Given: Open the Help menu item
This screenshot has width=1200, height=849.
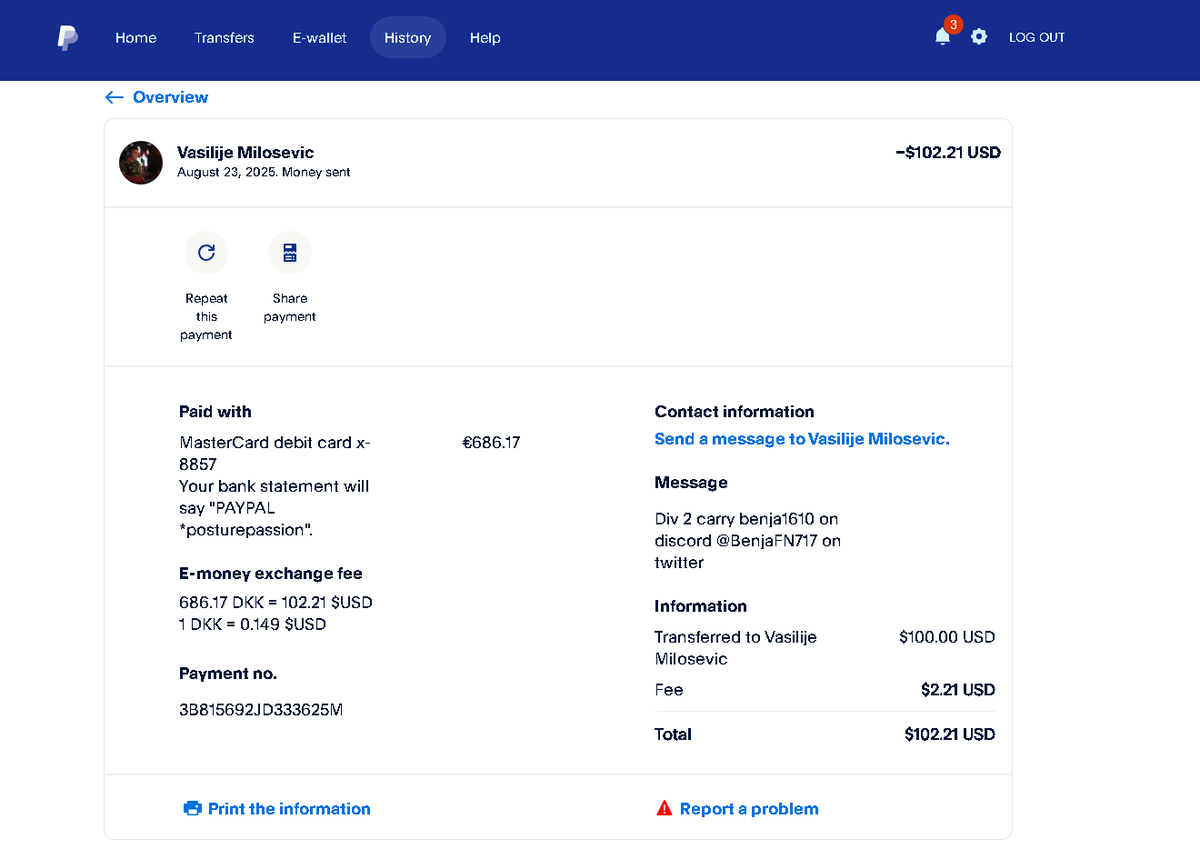Looking at the screenshot, I should [485, 38].
